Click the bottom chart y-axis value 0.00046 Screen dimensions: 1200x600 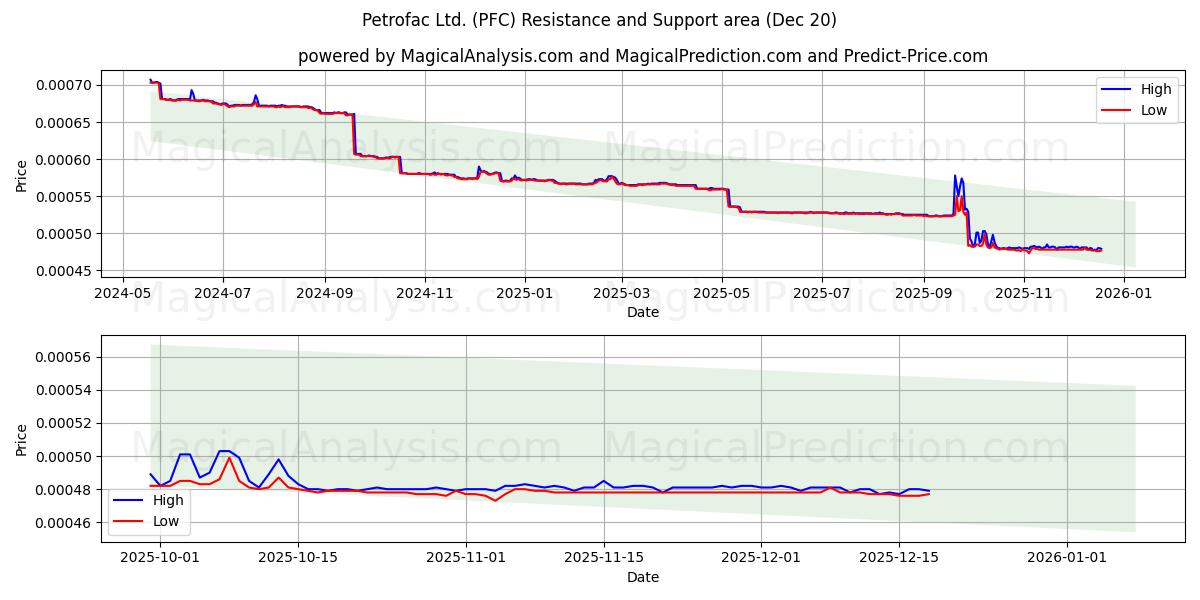[x=63, y=523]
